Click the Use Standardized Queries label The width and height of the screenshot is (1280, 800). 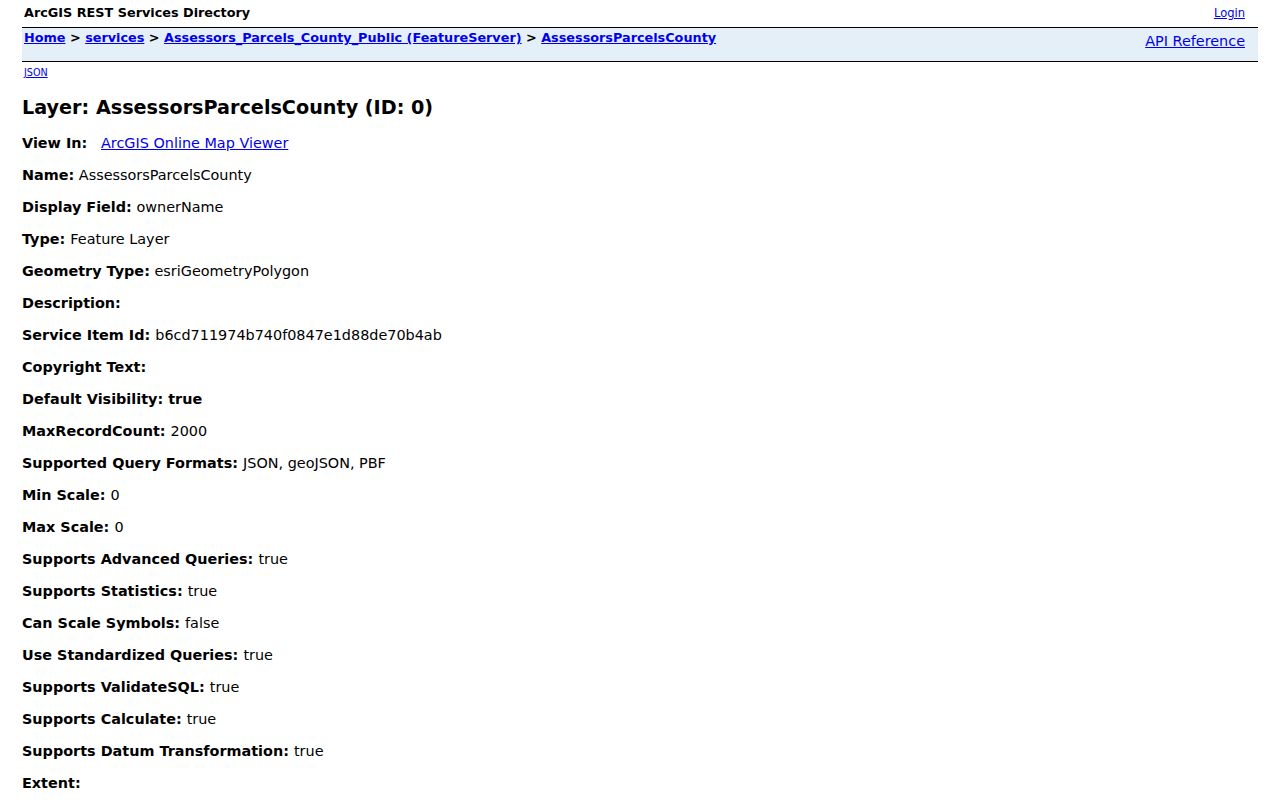[x=130, y=655]
